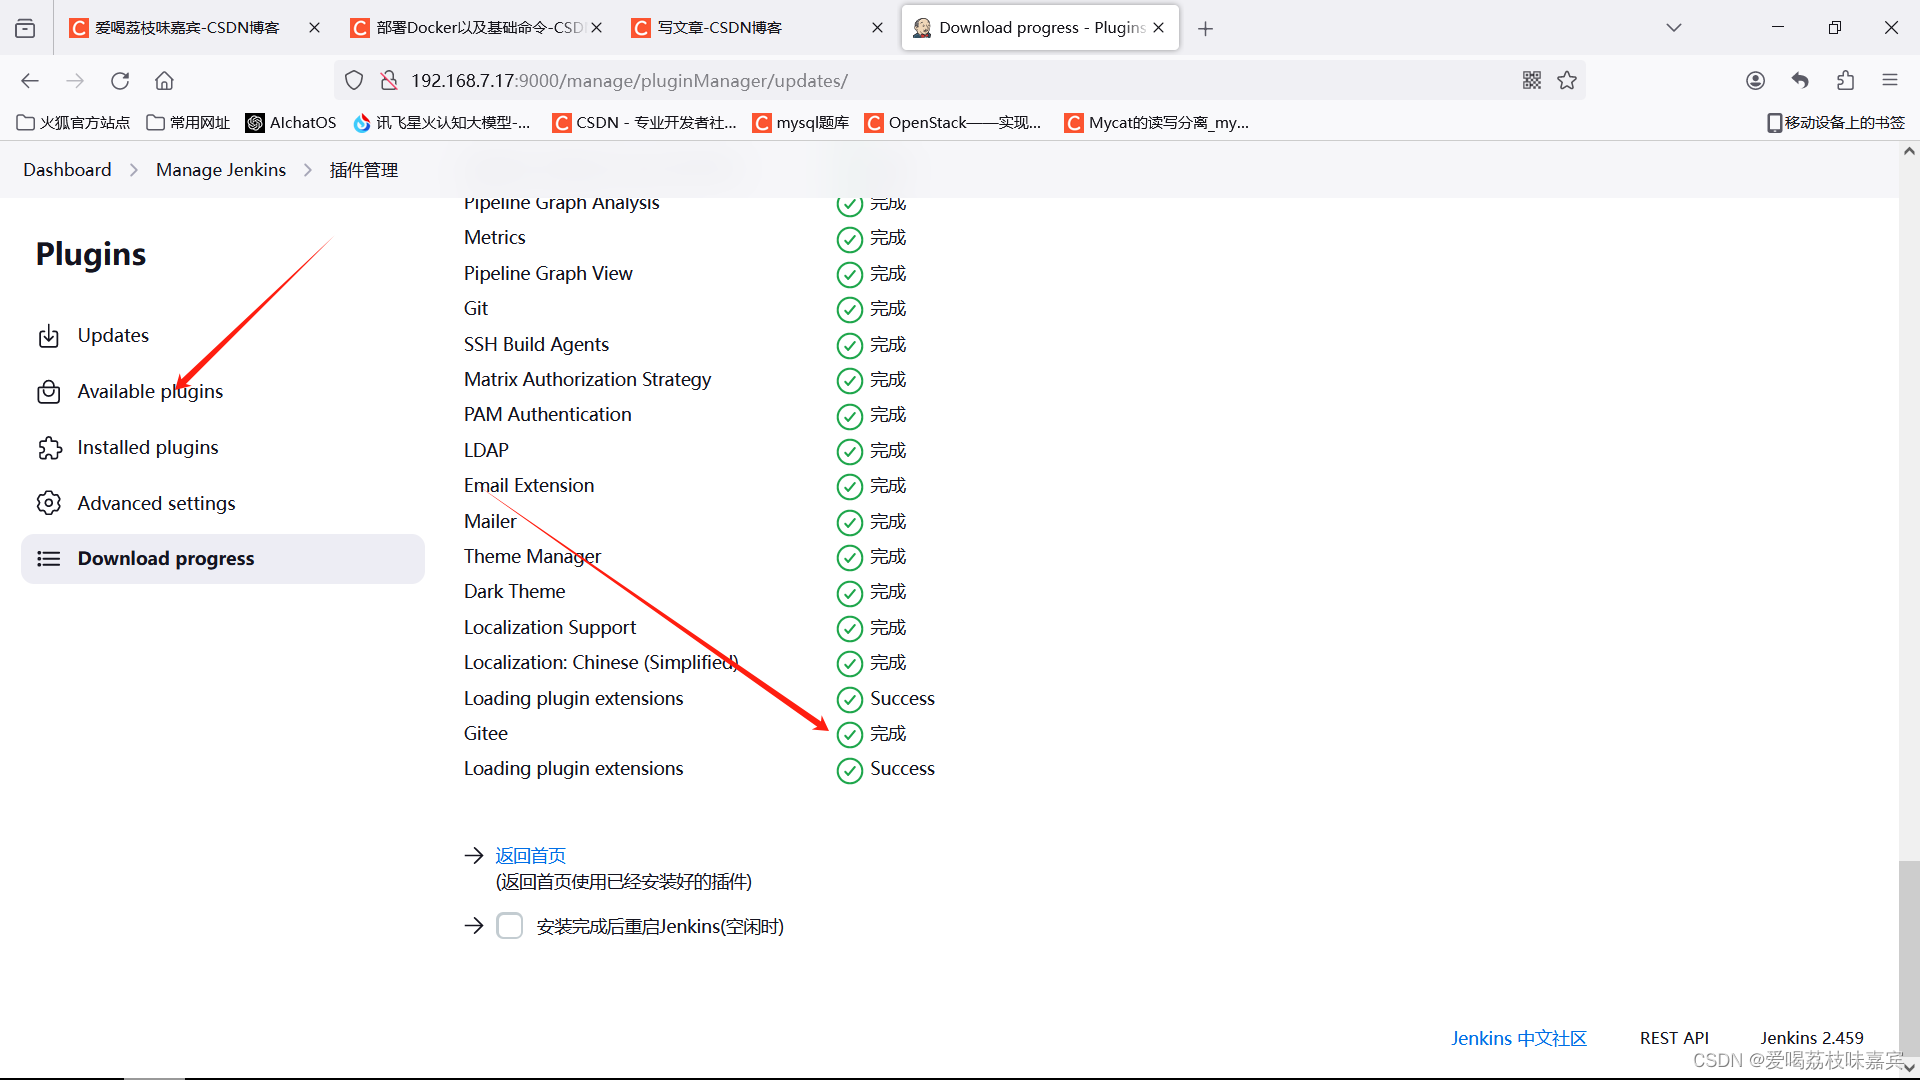Open Available plugins in sidebar
The image size is (1920, 1080).
point(223,392)
